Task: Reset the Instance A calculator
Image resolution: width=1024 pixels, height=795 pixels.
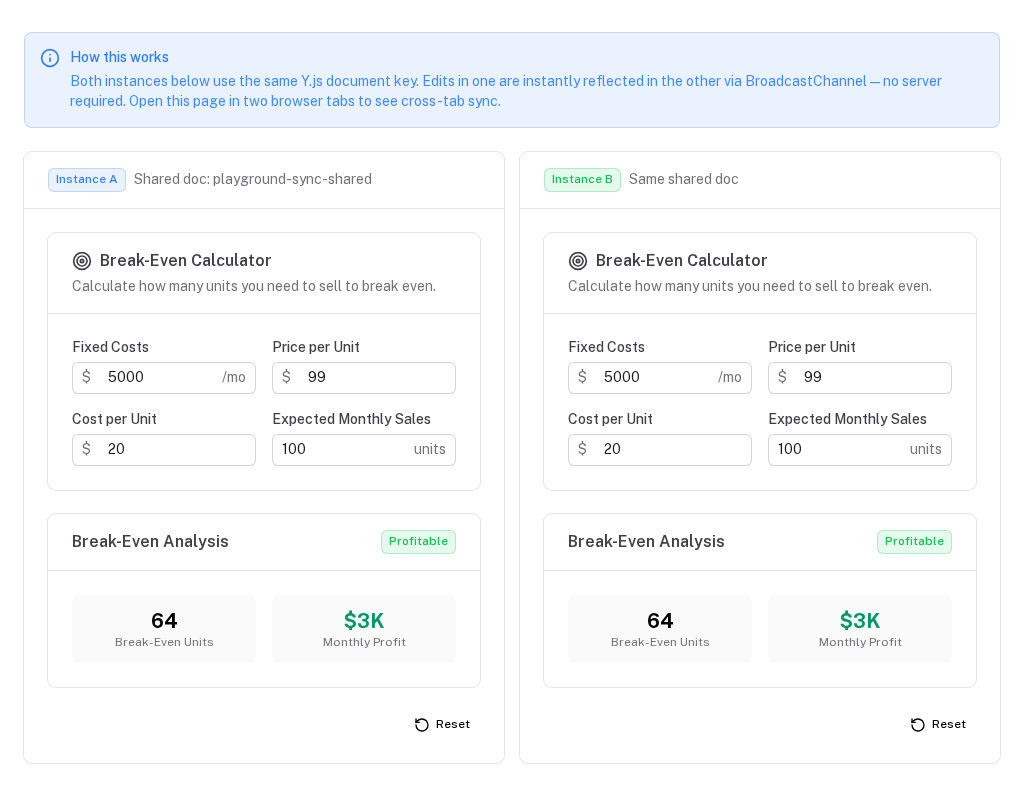Action: tap(442, 724)
